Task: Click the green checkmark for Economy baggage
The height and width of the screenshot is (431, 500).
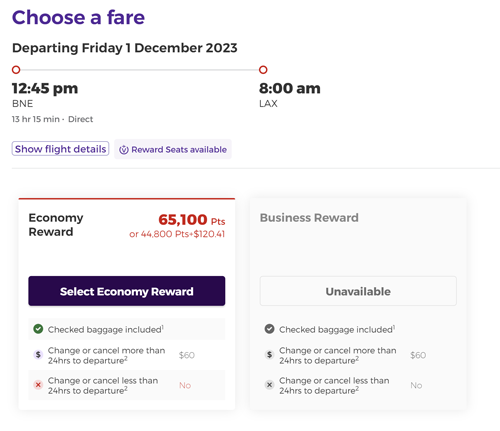Action: (38, 329)
